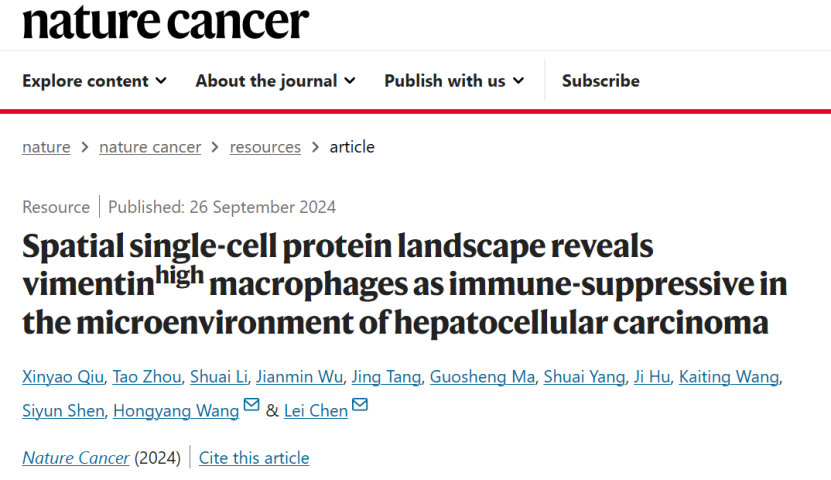Viewport: 831px width, 480px height.
Task: Click Hongyang Wang author name
Action: coord(176,411)
